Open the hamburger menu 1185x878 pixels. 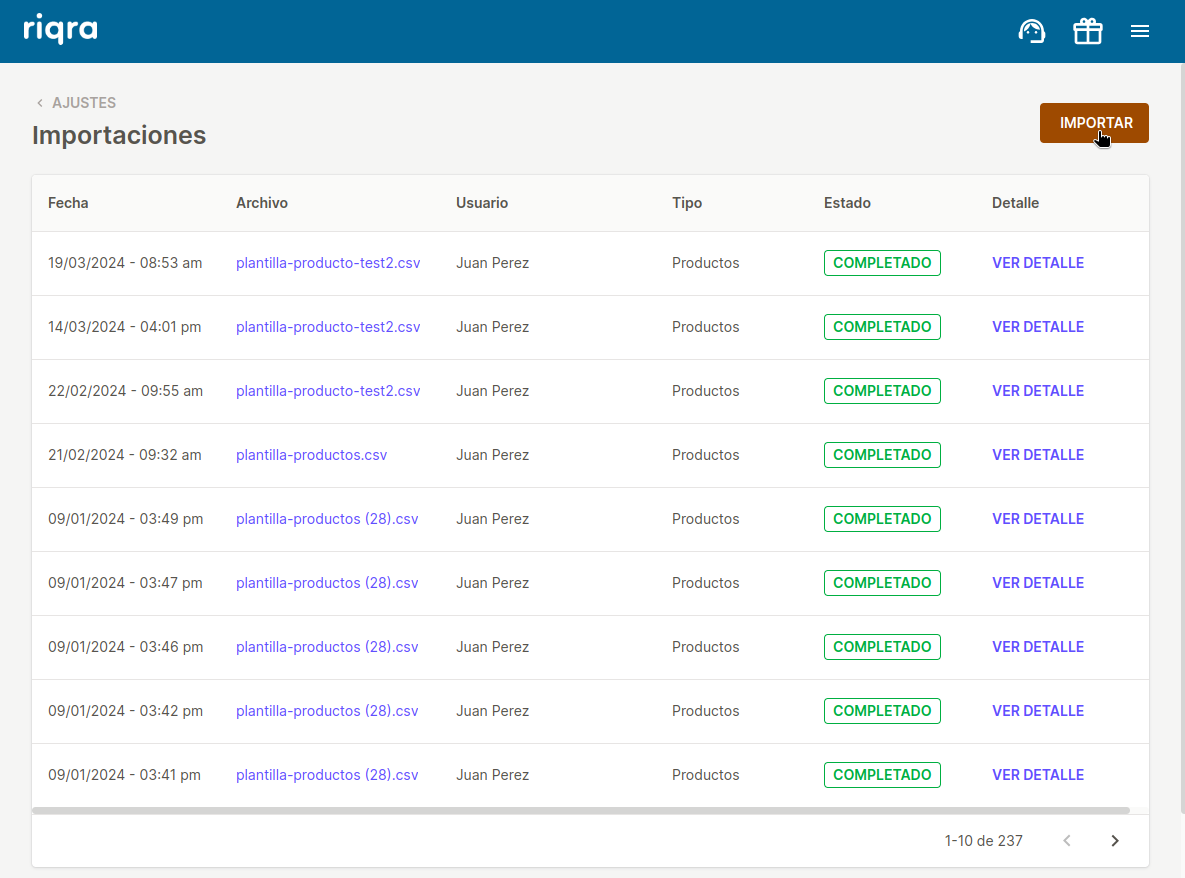tap(1140, 31)
